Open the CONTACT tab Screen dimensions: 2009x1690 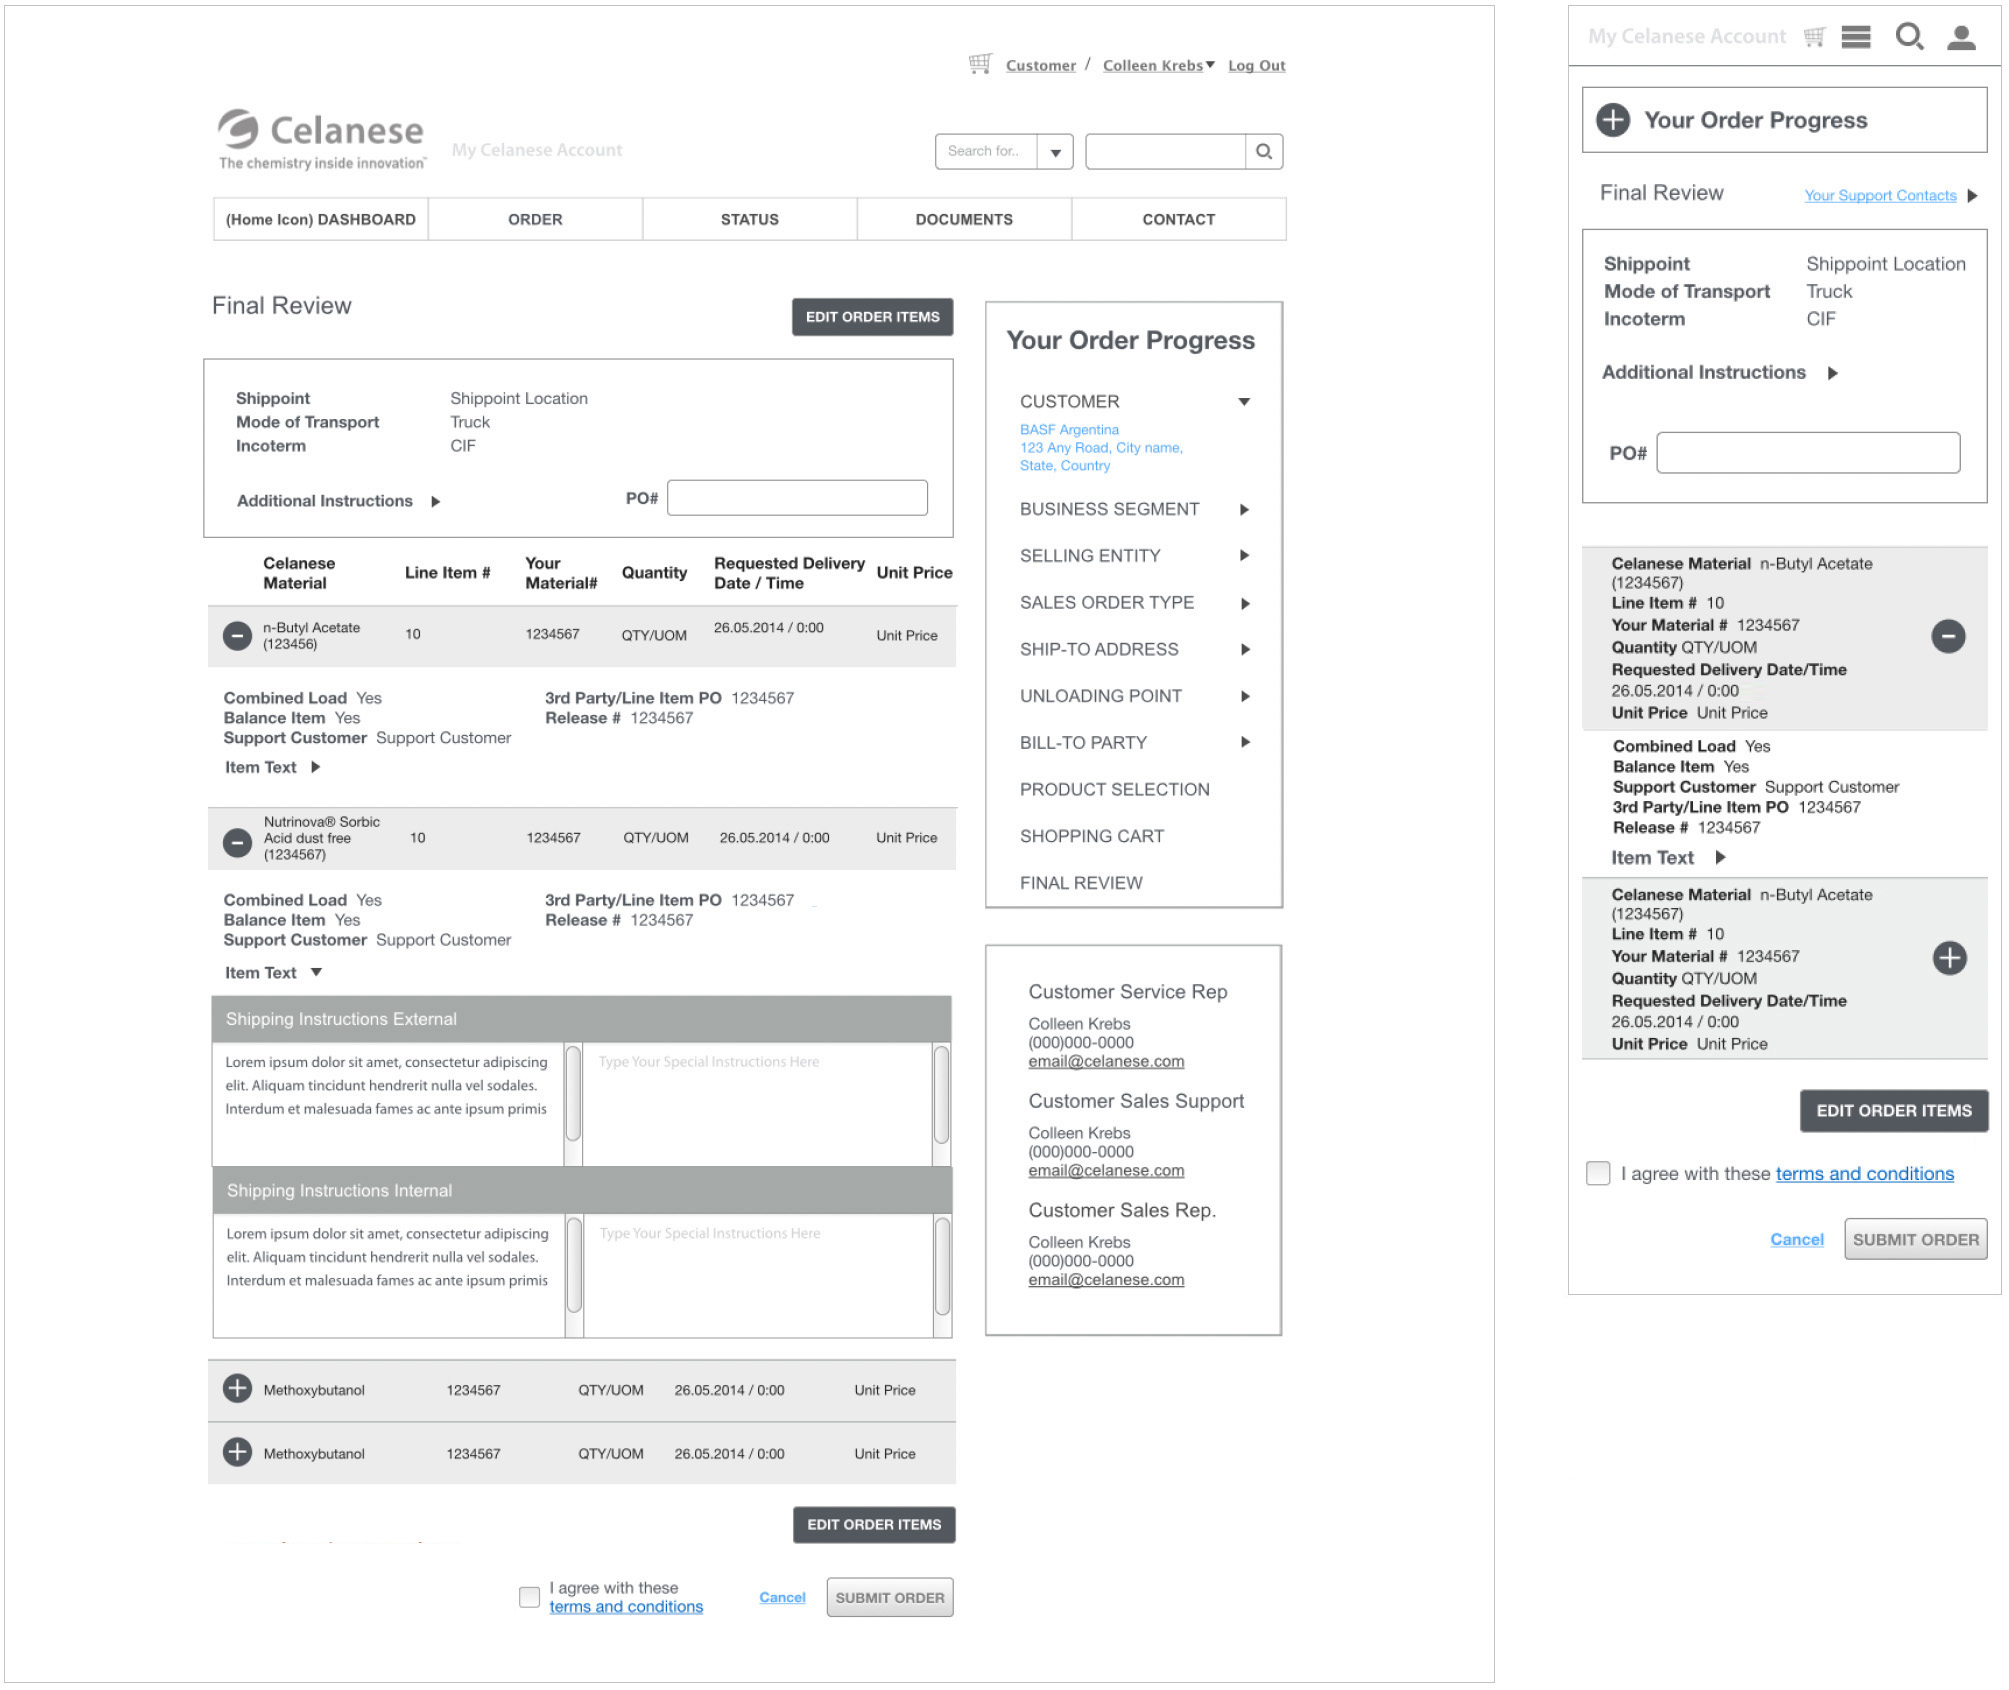(1179, 219)
